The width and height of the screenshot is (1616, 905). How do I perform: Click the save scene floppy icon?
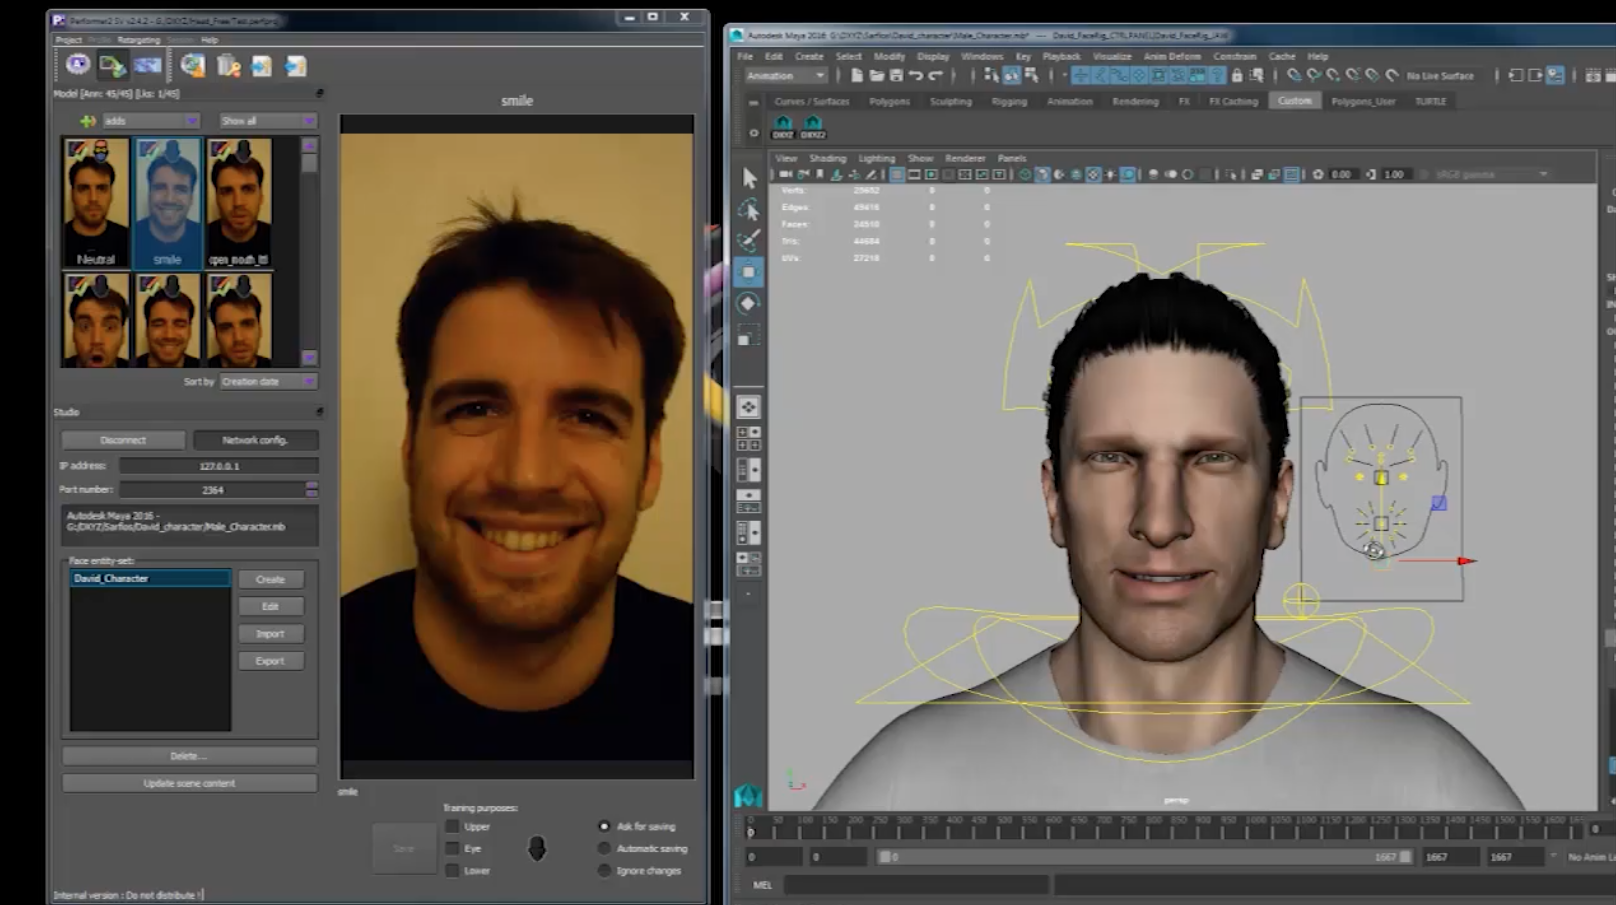[x=896, y=76]
